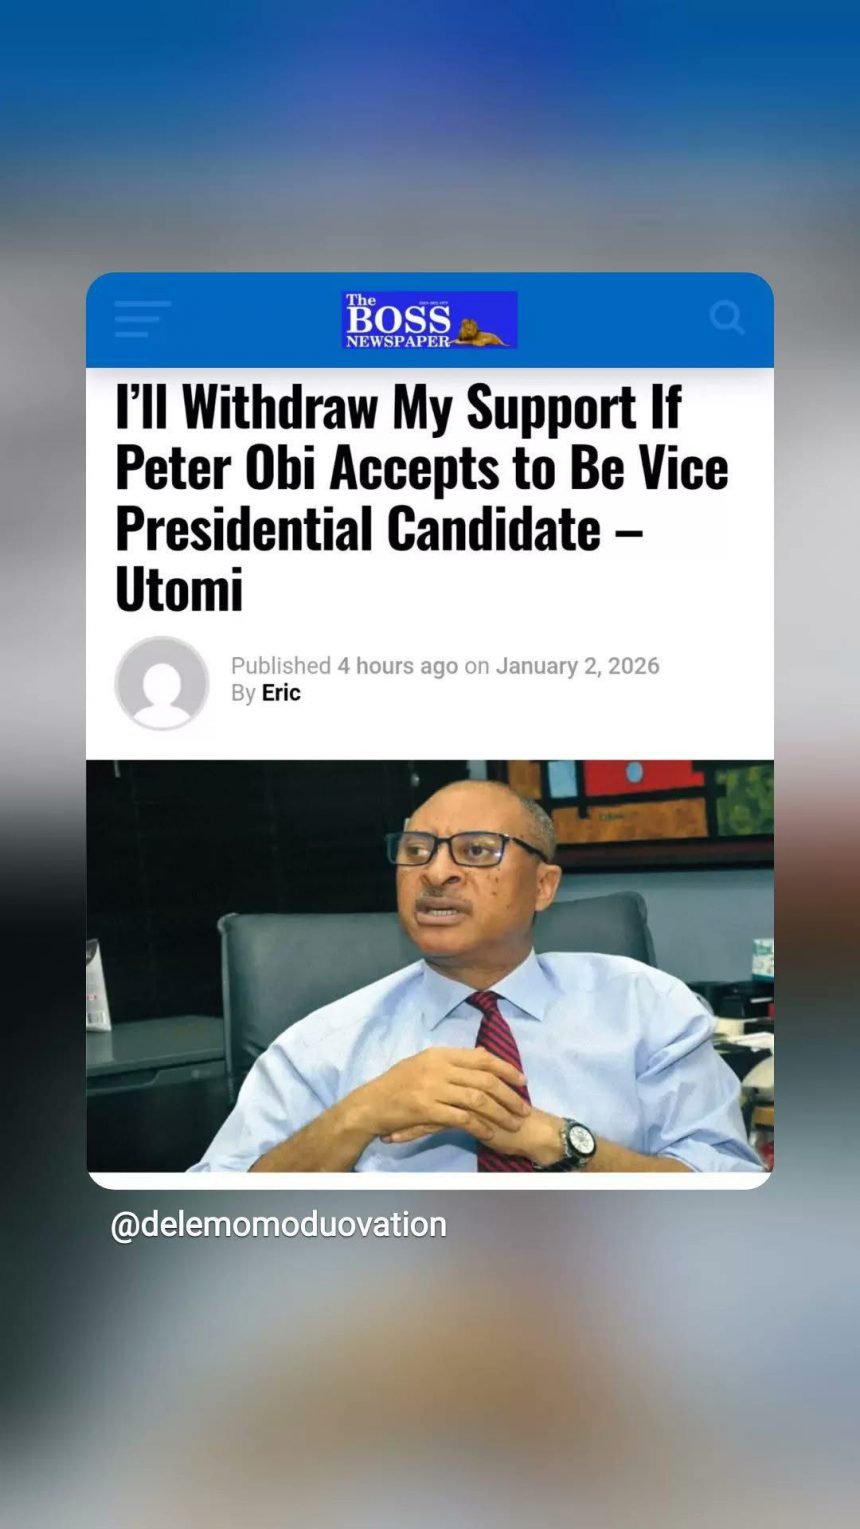This screenshot has width=860, height=1529.
Task: Open the hamburger menu in the blue header
Action: coord(142,319)
